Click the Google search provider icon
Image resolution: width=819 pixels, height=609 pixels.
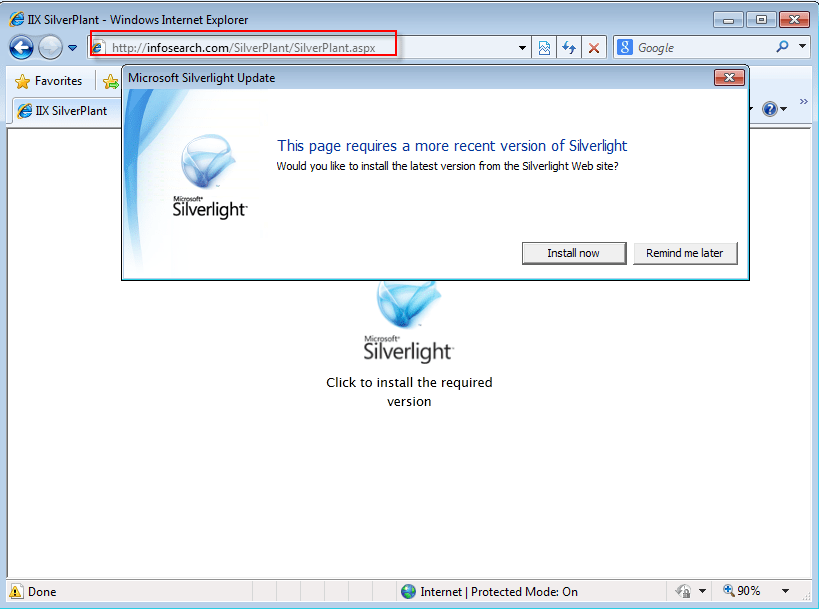(x=625, y=48)
